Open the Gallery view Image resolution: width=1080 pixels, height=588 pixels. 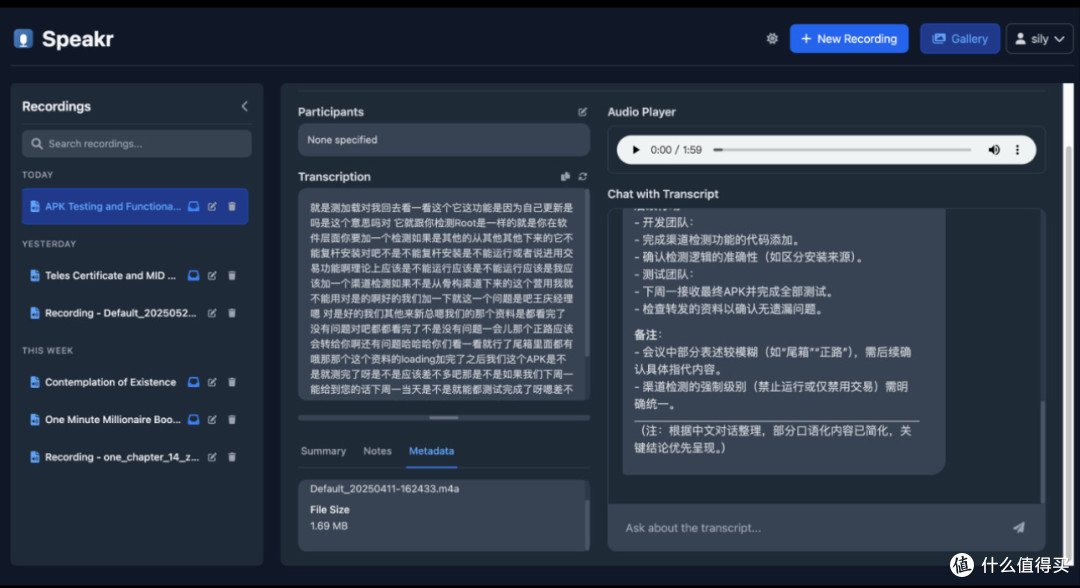[960, 39]
